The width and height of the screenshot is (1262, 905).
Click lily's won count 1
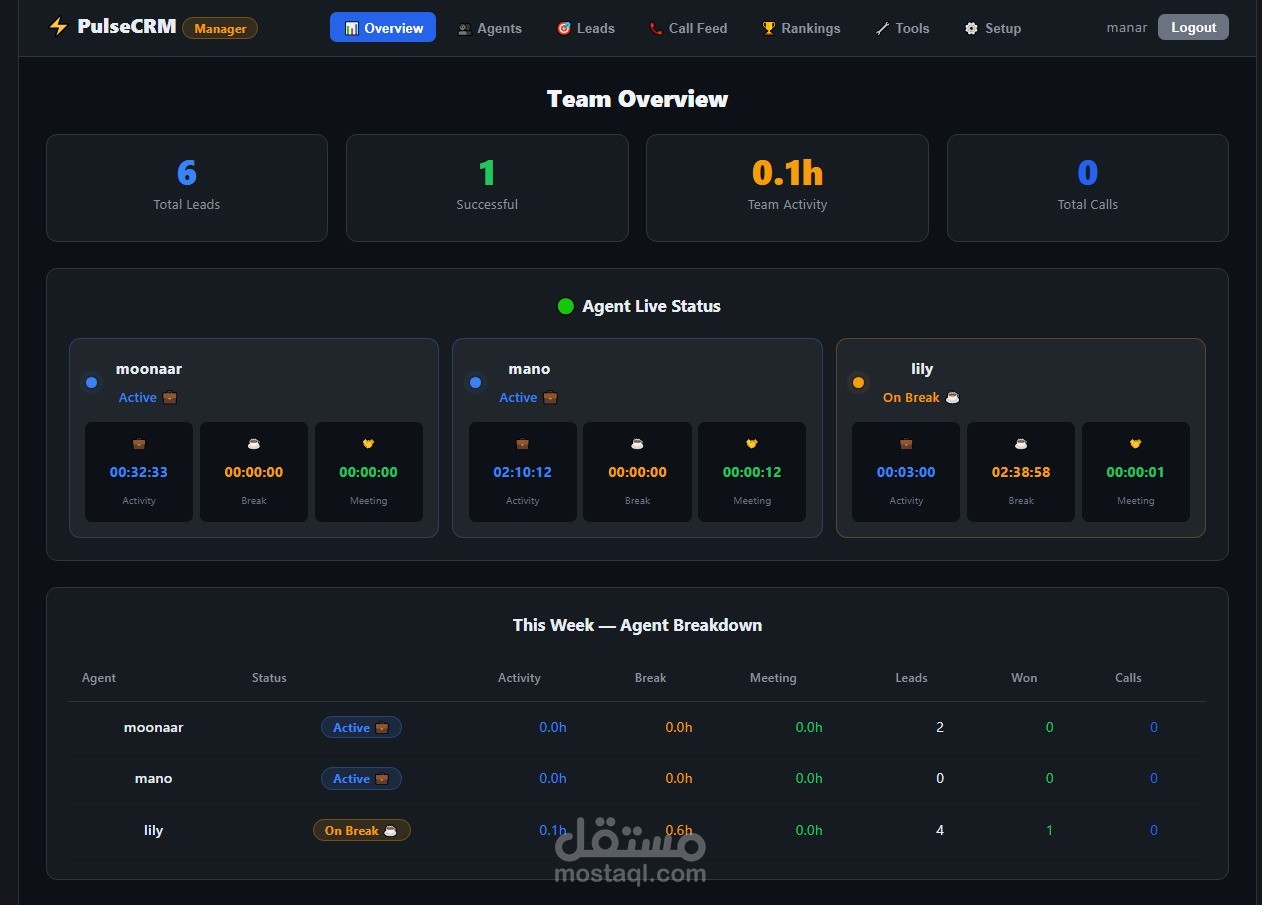coord(1049,830)
